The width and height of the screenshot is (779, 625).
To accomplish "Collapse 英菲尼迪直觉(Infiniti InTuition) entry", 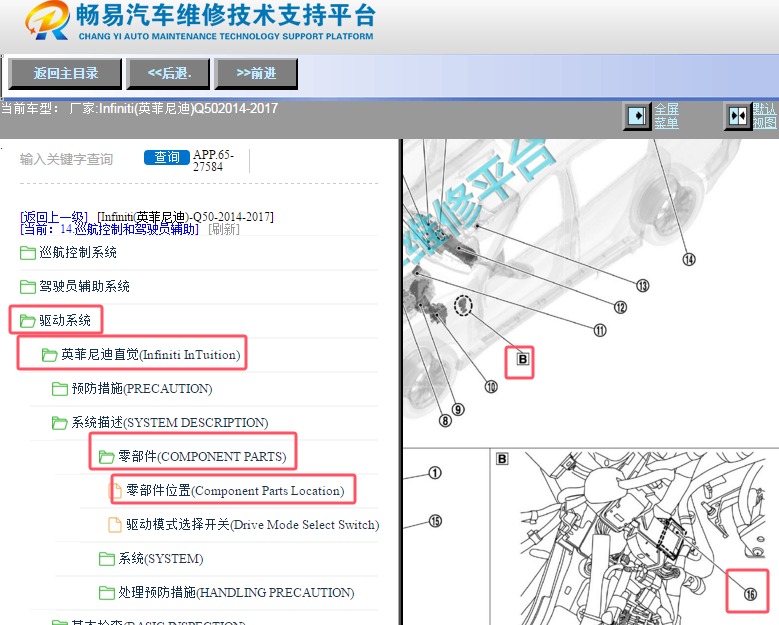I will tap(151, 354).
